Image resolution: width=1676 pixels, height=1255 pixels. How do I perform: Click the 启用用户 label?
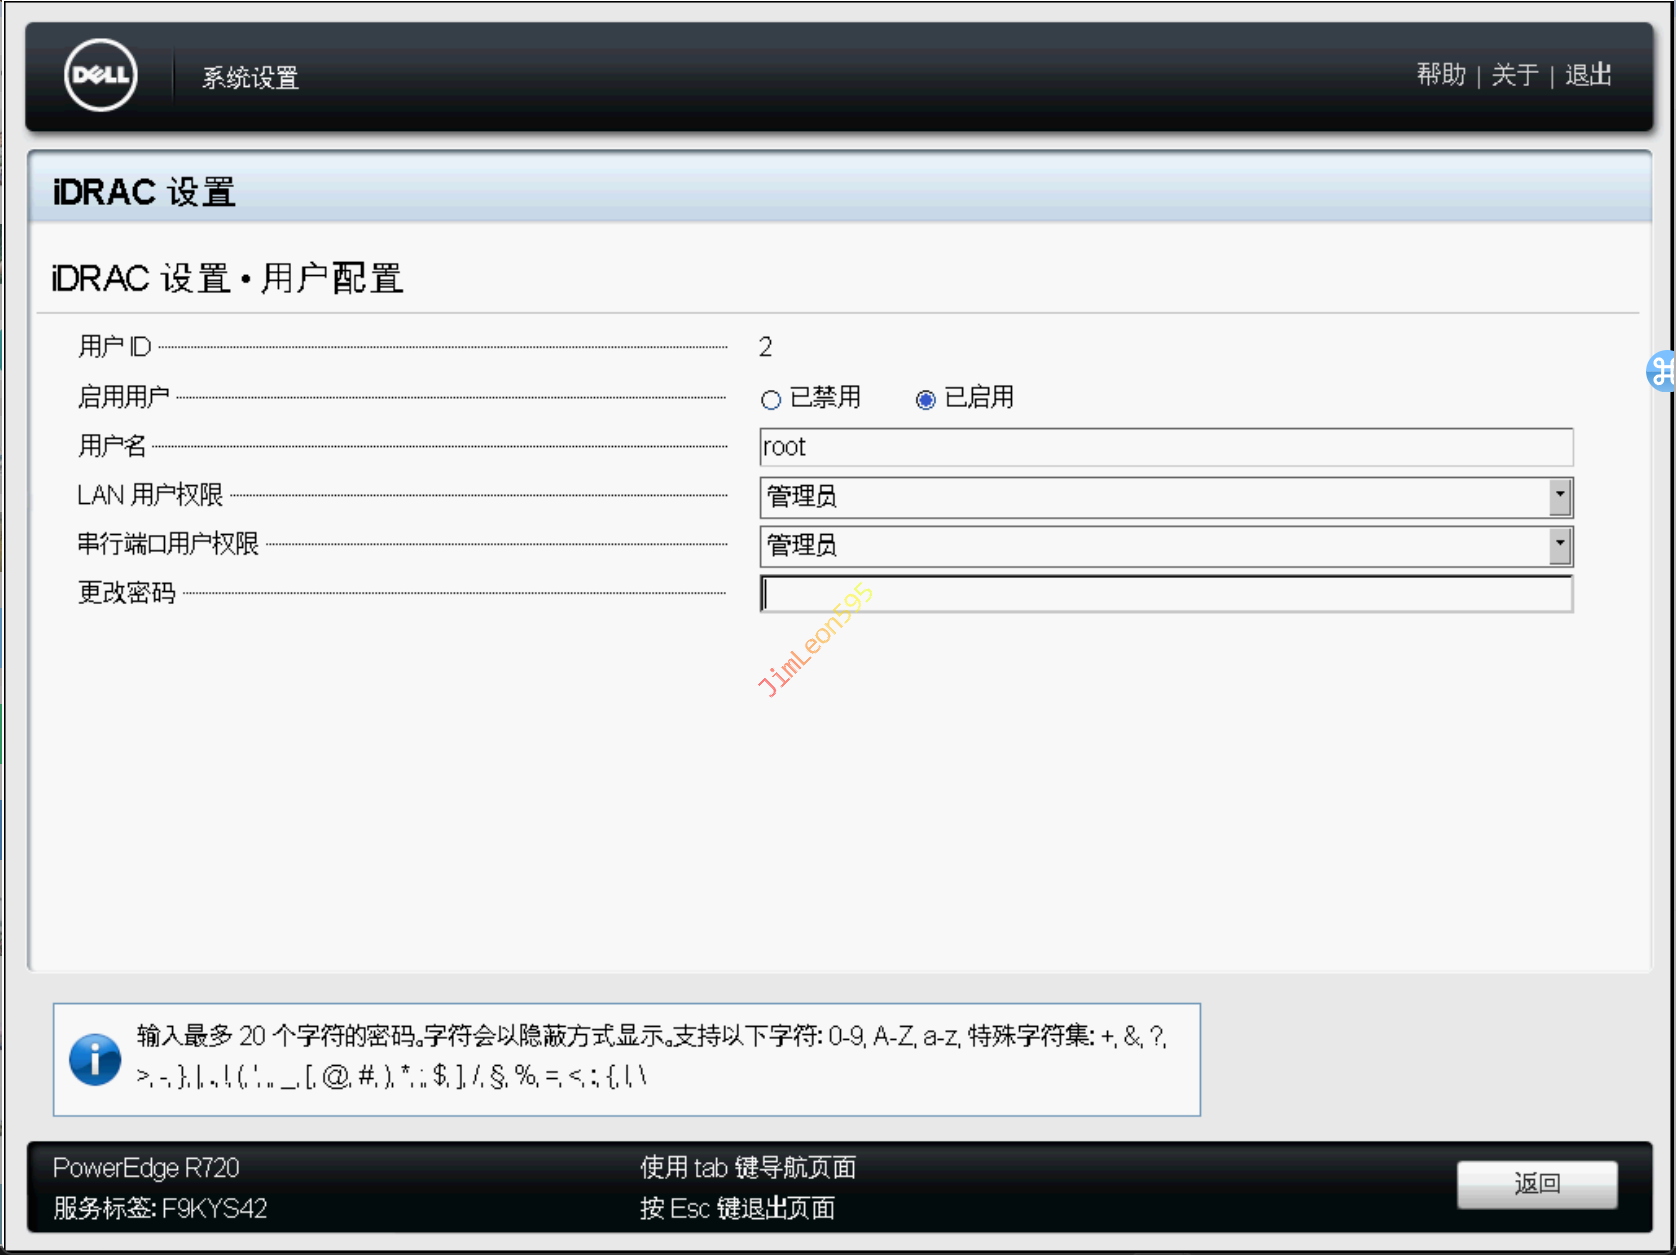click(124, 397)
